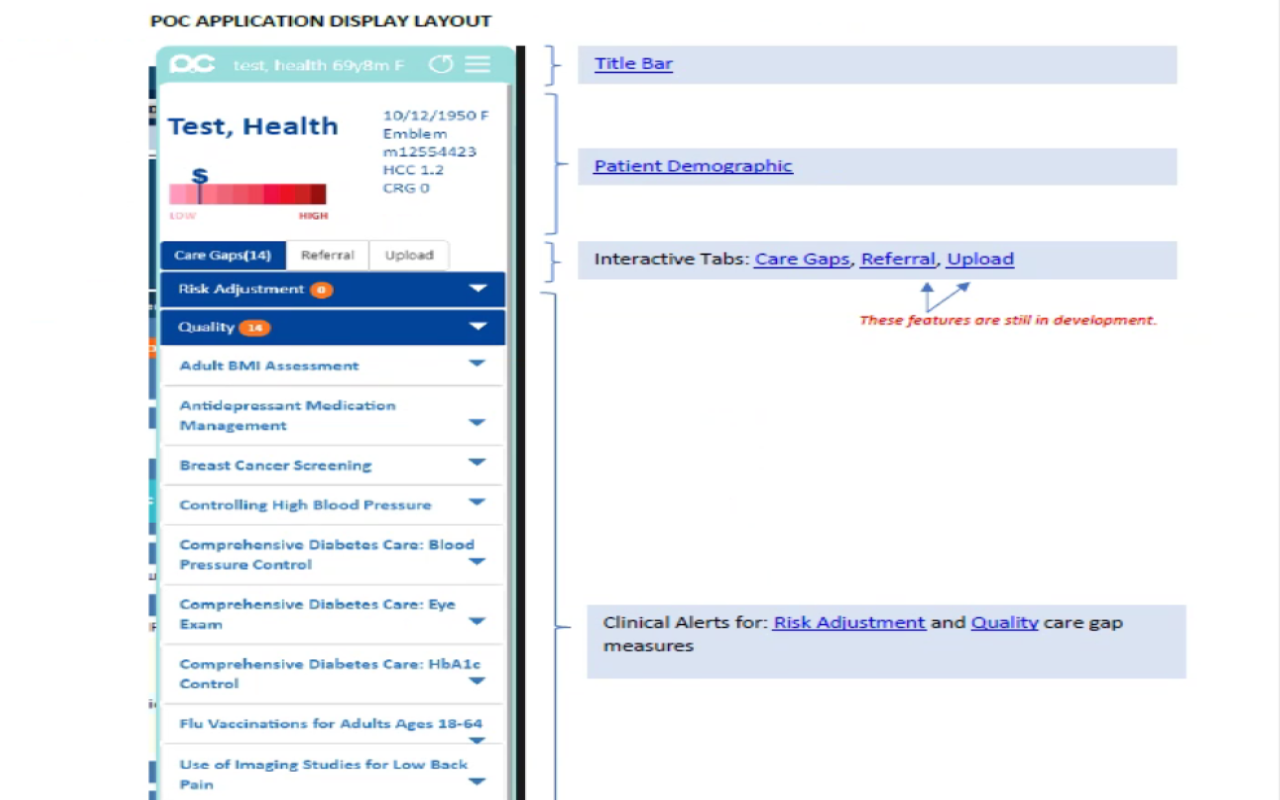Image resolution: width=1280 pixels, height=800 pixels.
Task: Click the Quality count badge showing 14
Action: click(255, 328)
